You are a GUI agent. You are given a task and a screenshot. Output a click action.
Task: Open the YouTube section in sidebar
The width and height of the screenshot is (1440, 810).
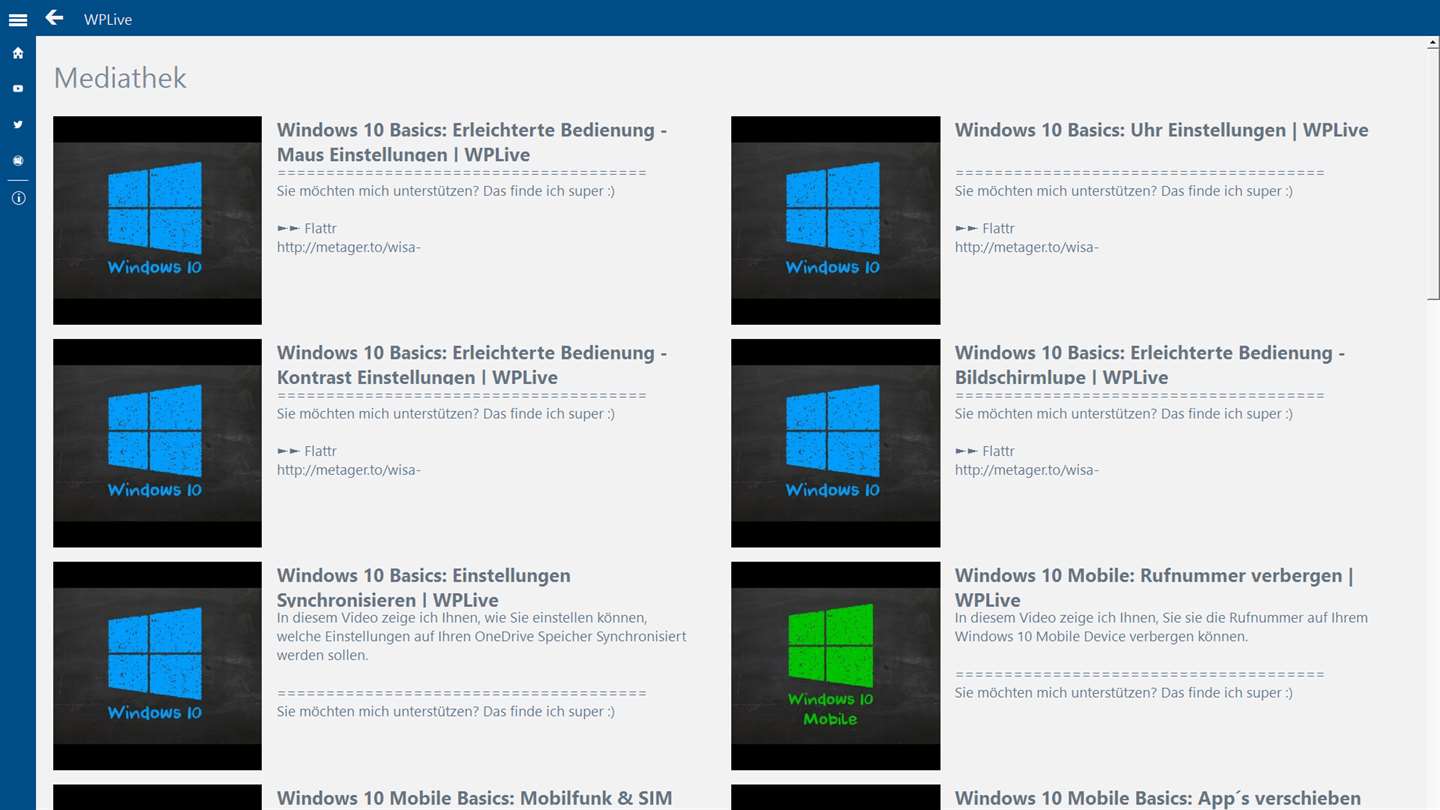18,89
